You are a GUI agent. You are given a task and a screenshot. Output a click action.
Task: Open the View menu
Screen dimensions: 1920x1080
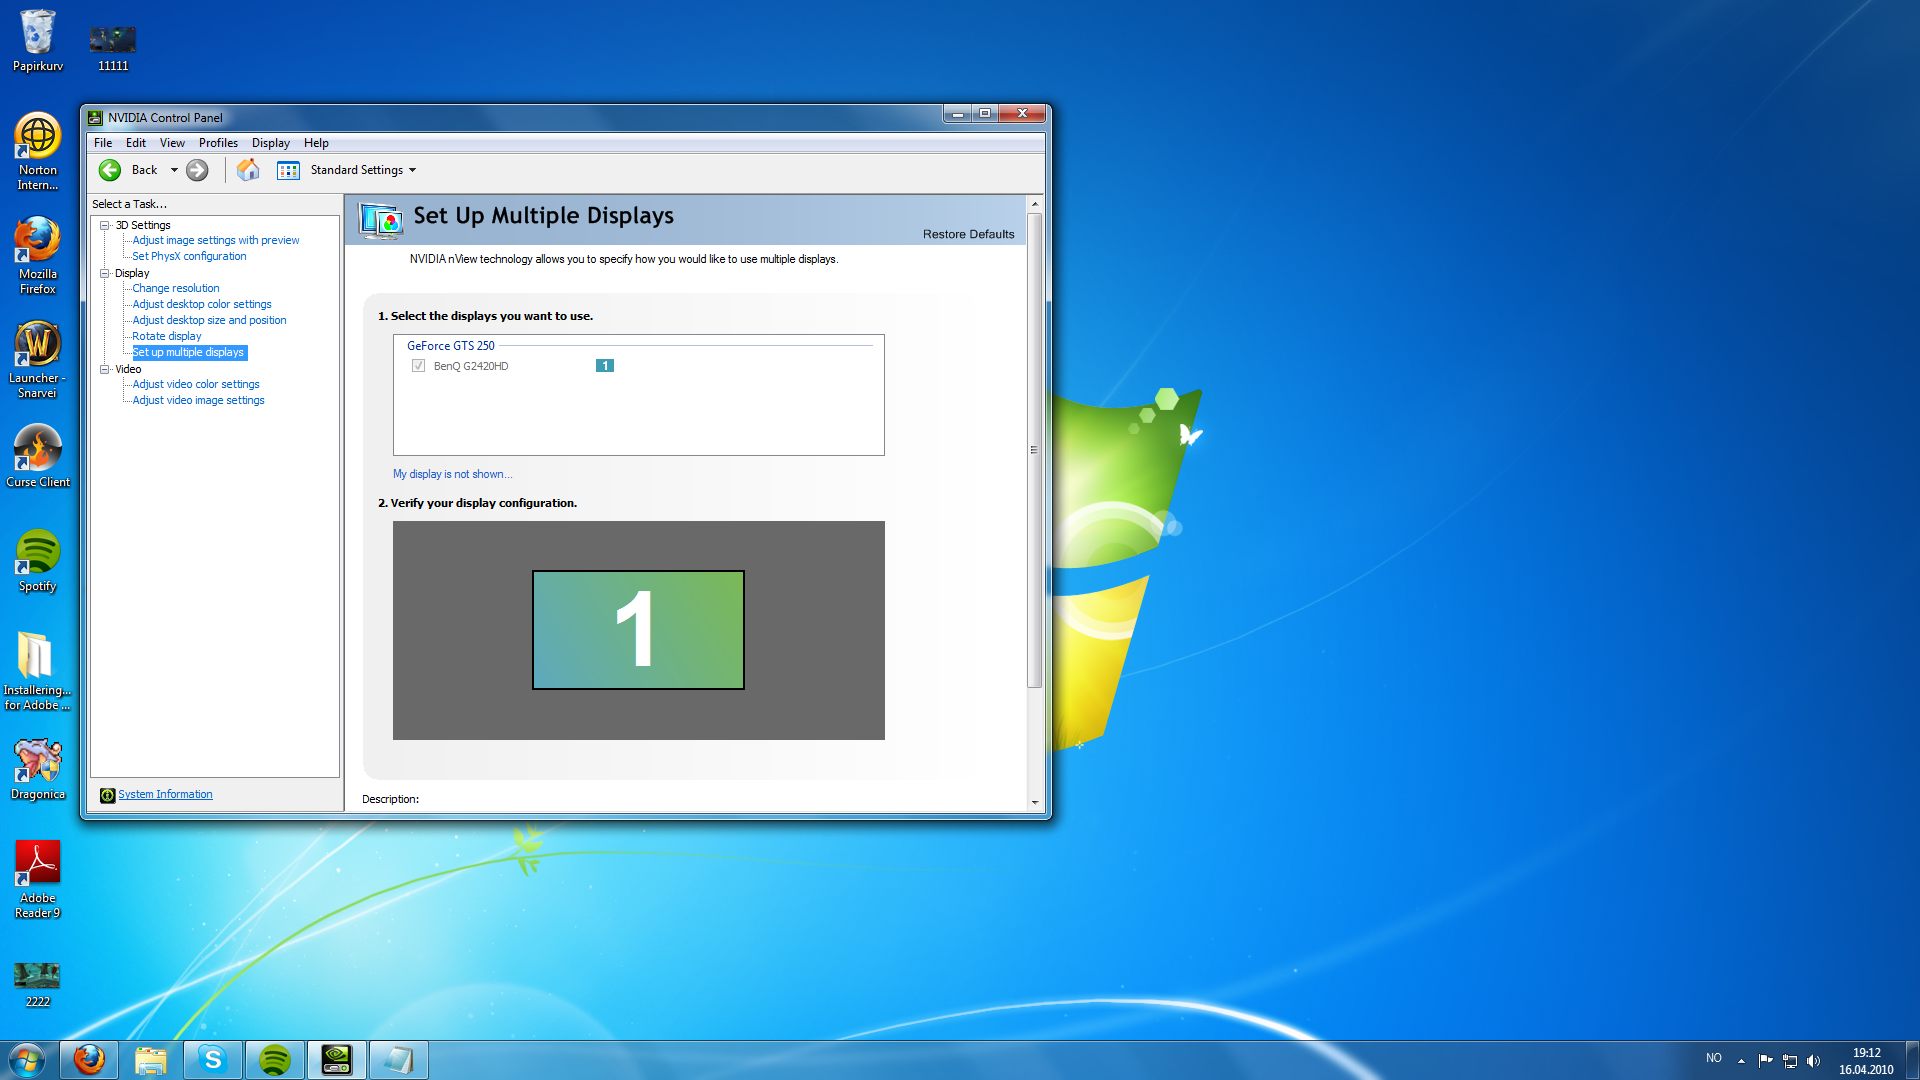tap(172, 143)
